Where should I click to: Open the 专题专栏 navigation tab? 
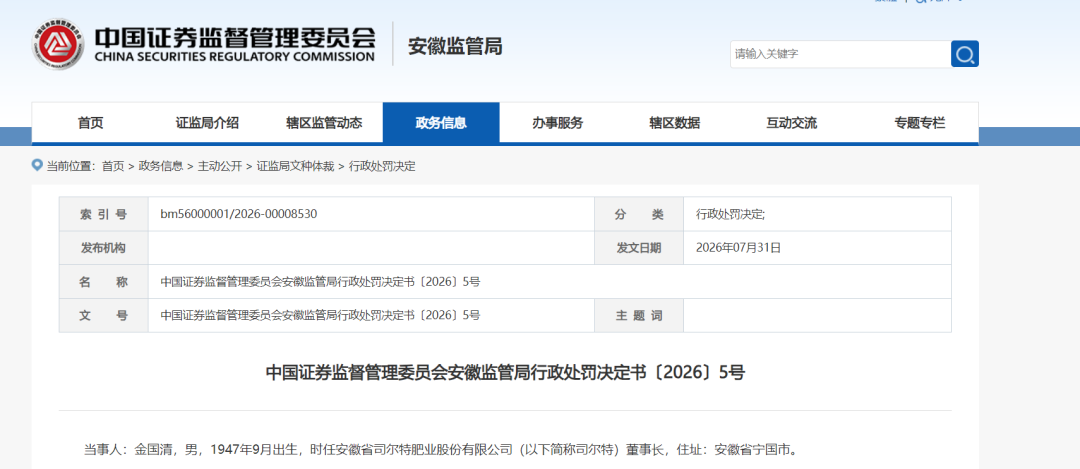[x=920, y=123]
